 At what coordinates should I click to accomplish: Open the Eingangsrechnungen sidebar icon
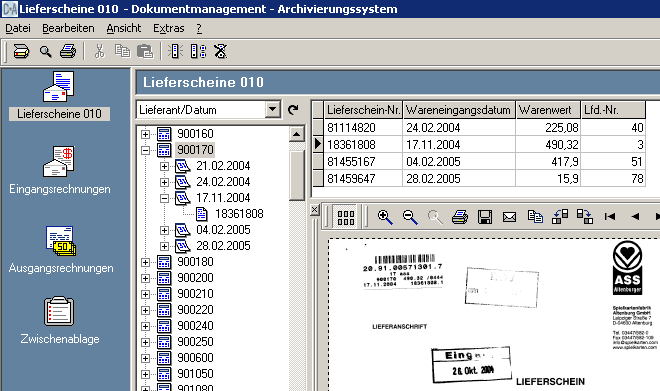click(59, 162)
